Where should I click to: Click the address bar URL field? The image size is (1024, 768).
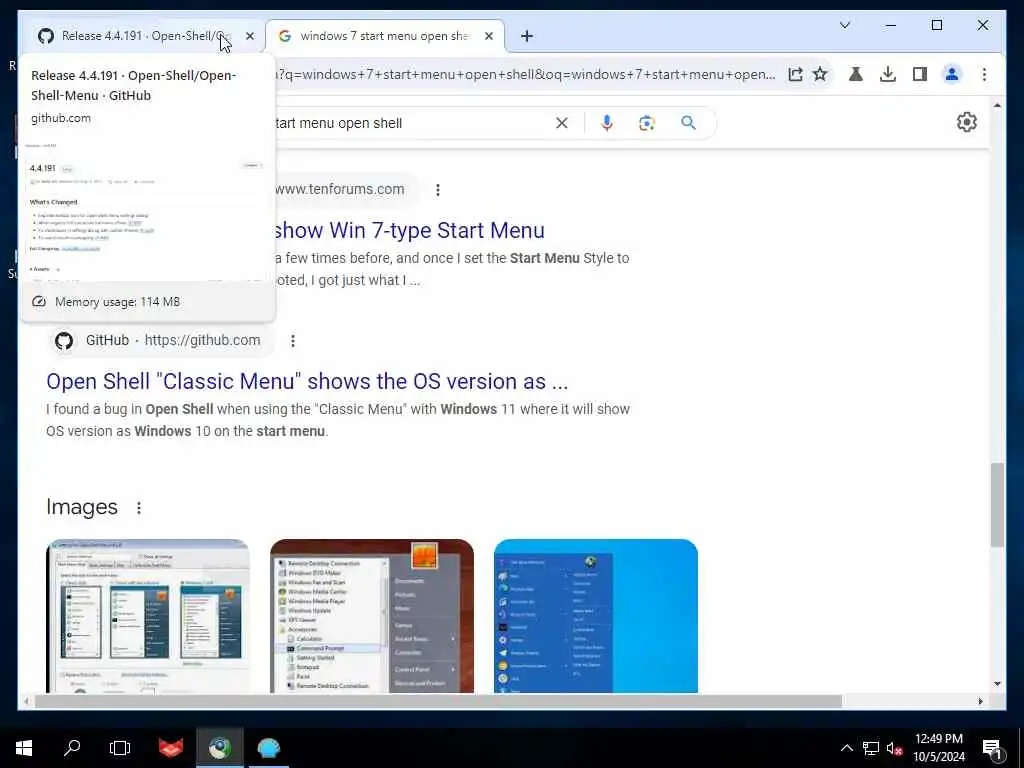(526, 74)
